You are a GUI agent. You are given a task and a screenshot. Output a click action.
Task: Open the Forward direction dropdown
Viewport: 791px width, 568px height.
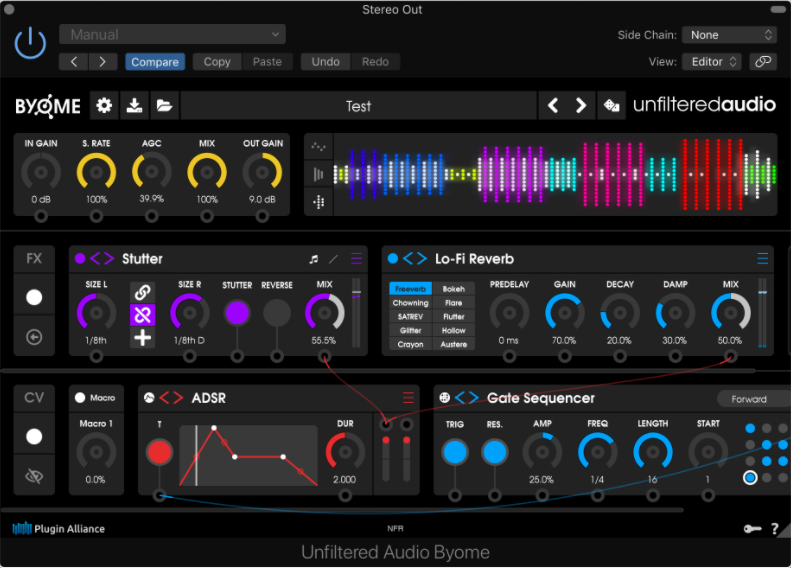[x=754, y=399]
